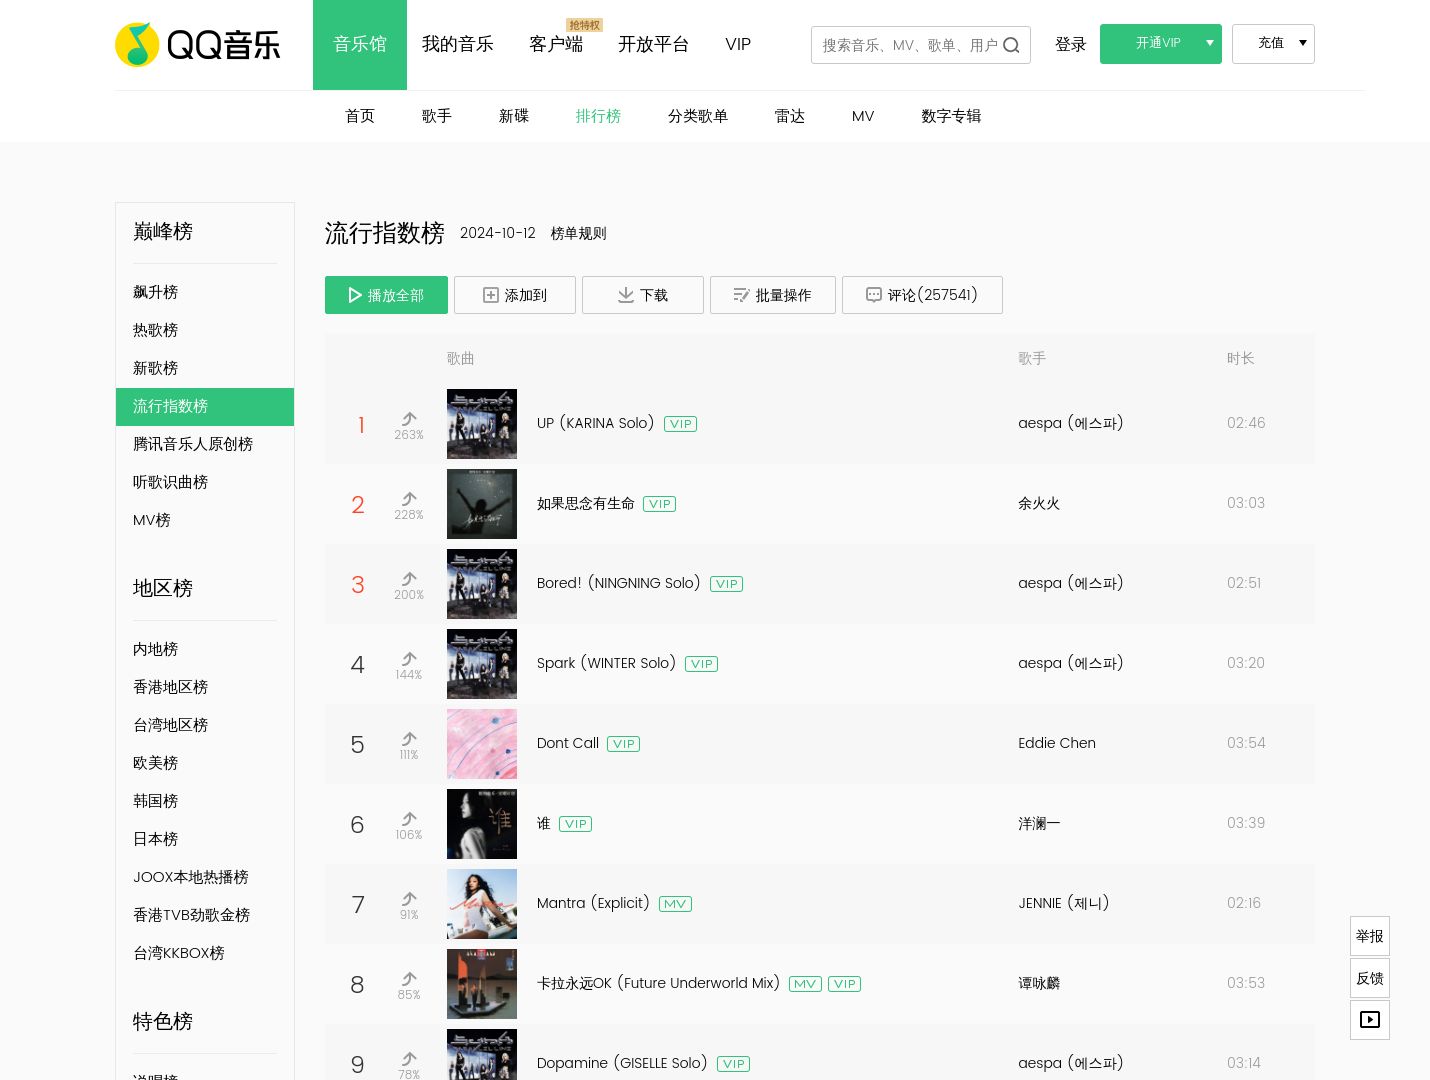The height and width of the screenshot is (1080, 1430).
Task: Click the QQ音乐 logo
Action: tap(198, 45)
